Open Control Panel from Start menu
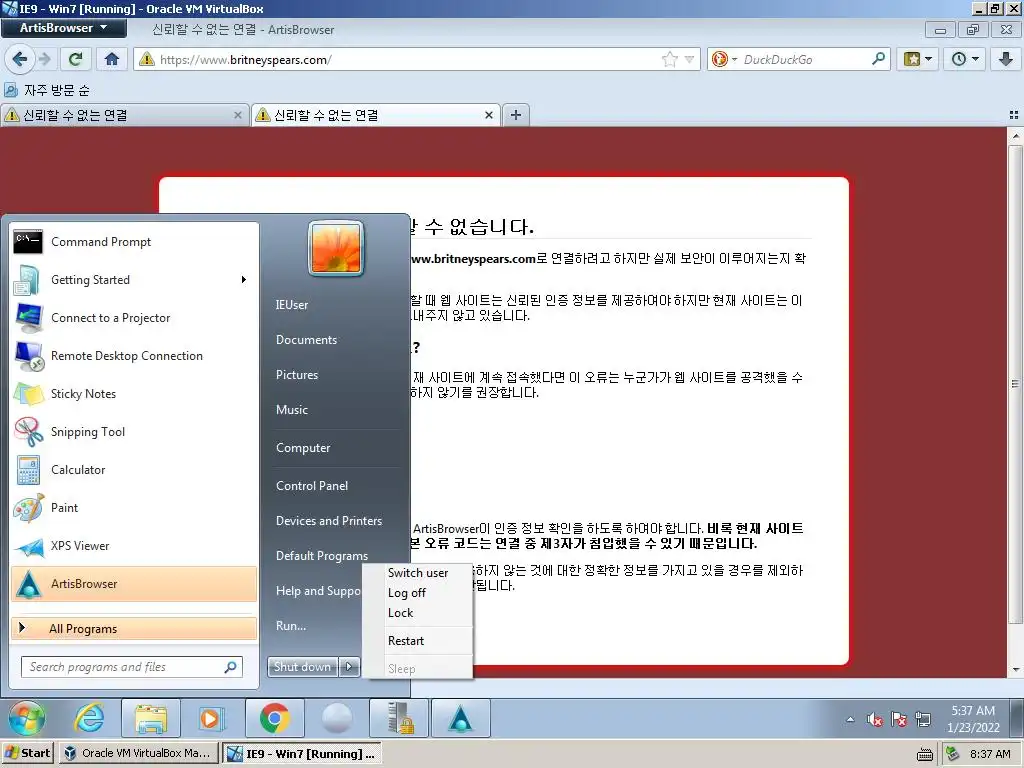Screen dimensions: 1024x768 coord(312,486)
